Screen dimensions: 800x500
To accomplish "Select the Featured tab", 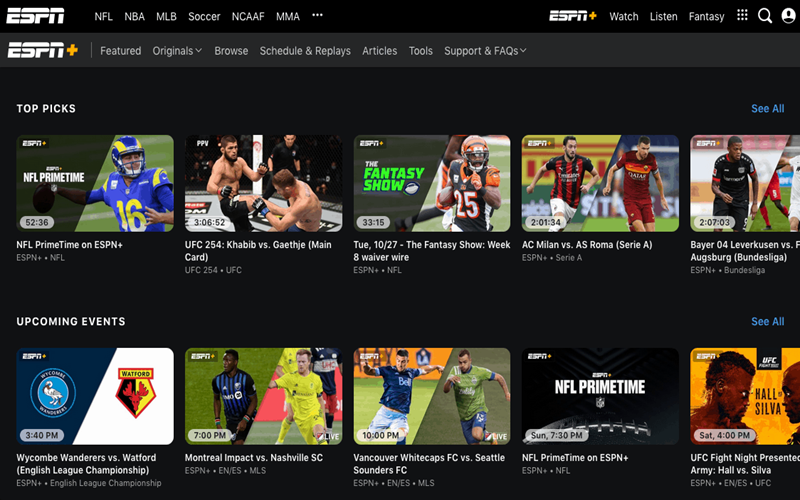I will point(120,51).
